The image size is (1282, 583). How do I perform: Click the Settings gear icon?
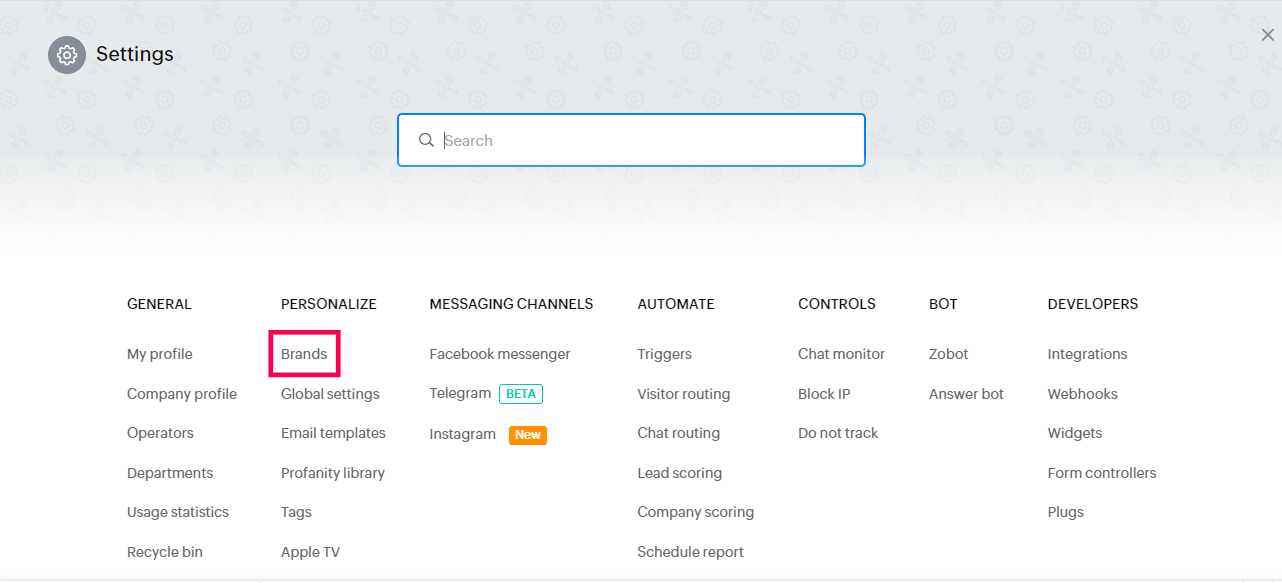pyautogui.click(x=67, y=55)
